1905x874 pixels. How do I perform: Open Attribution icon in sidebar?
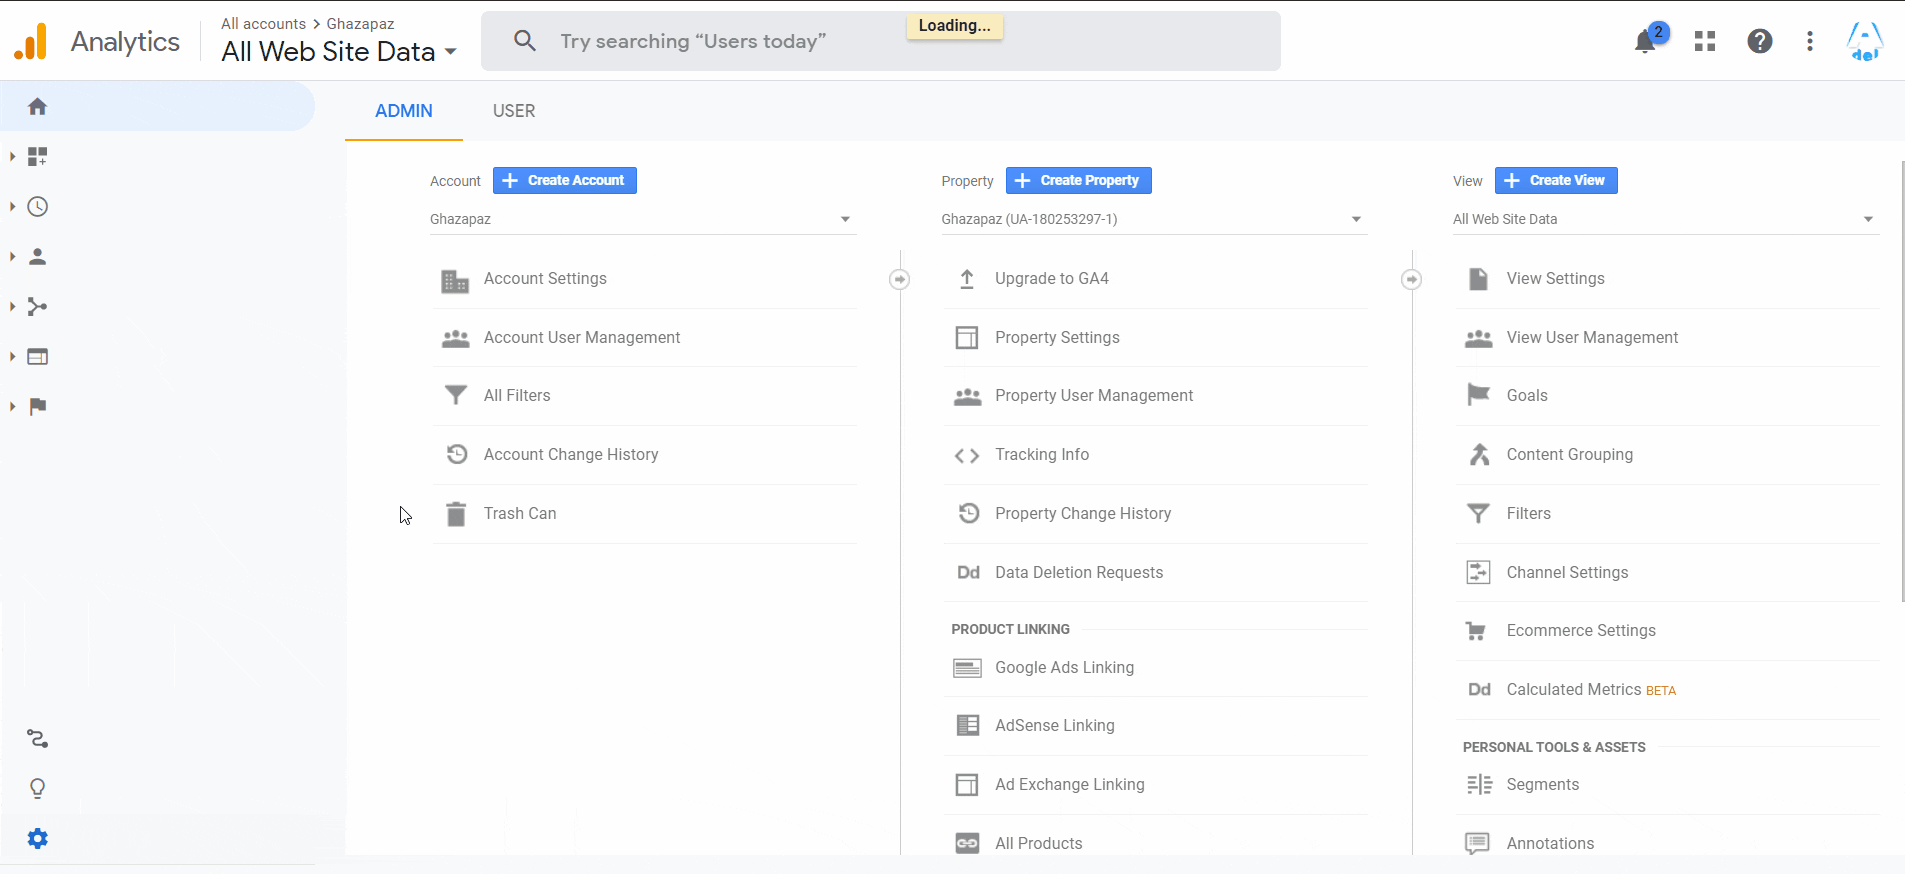(38, 739)
